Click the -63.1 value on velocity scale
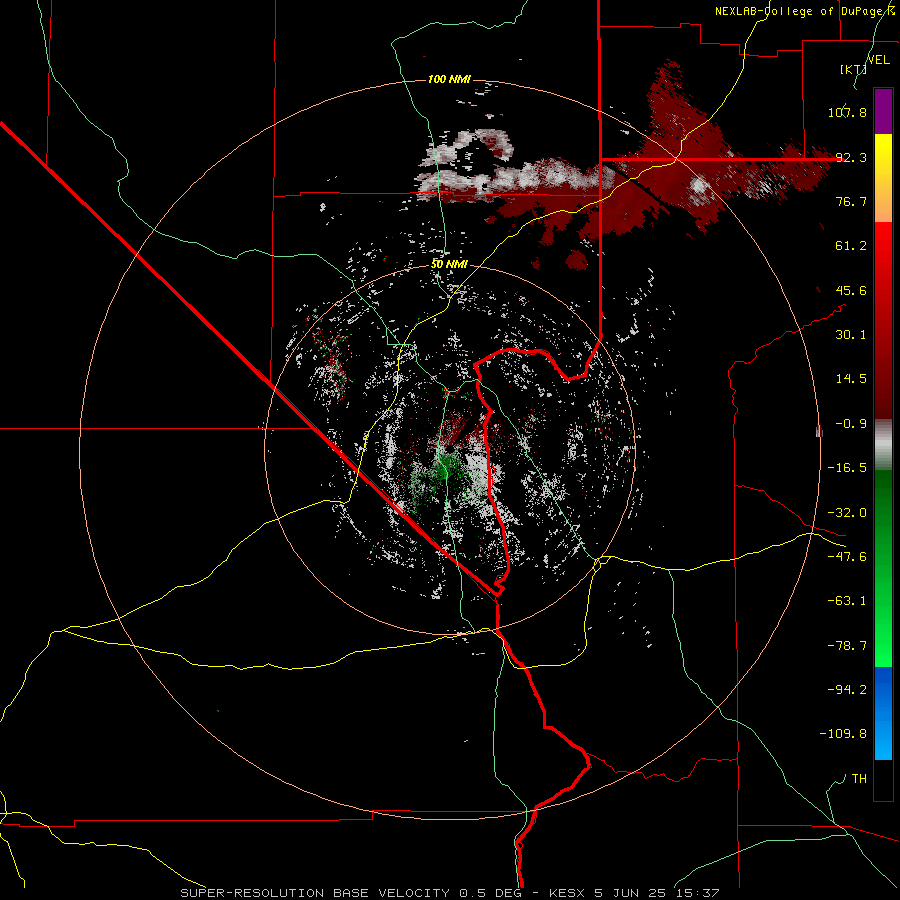The width and height of the screenshot is (900, 900). [x=847, y=601]
